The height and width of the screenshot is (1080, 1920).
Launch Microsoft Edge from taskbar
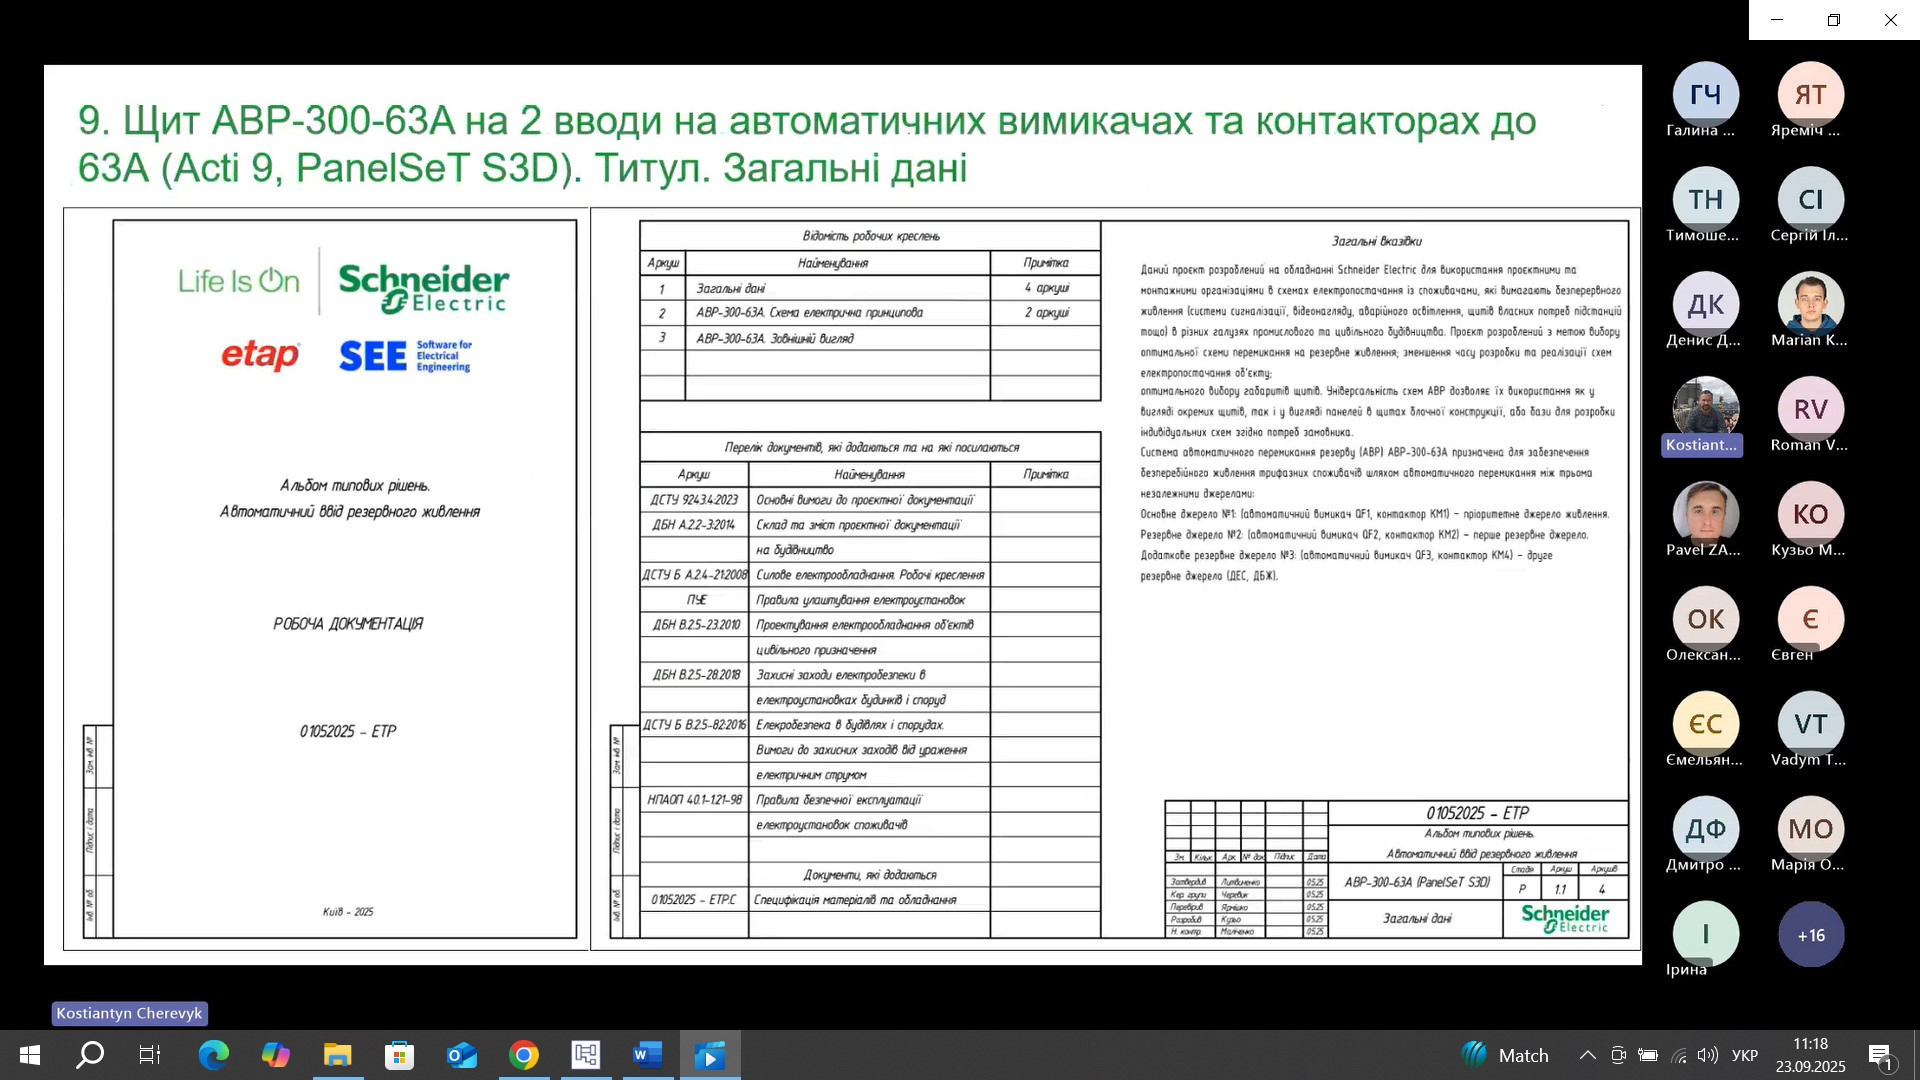213,1055
